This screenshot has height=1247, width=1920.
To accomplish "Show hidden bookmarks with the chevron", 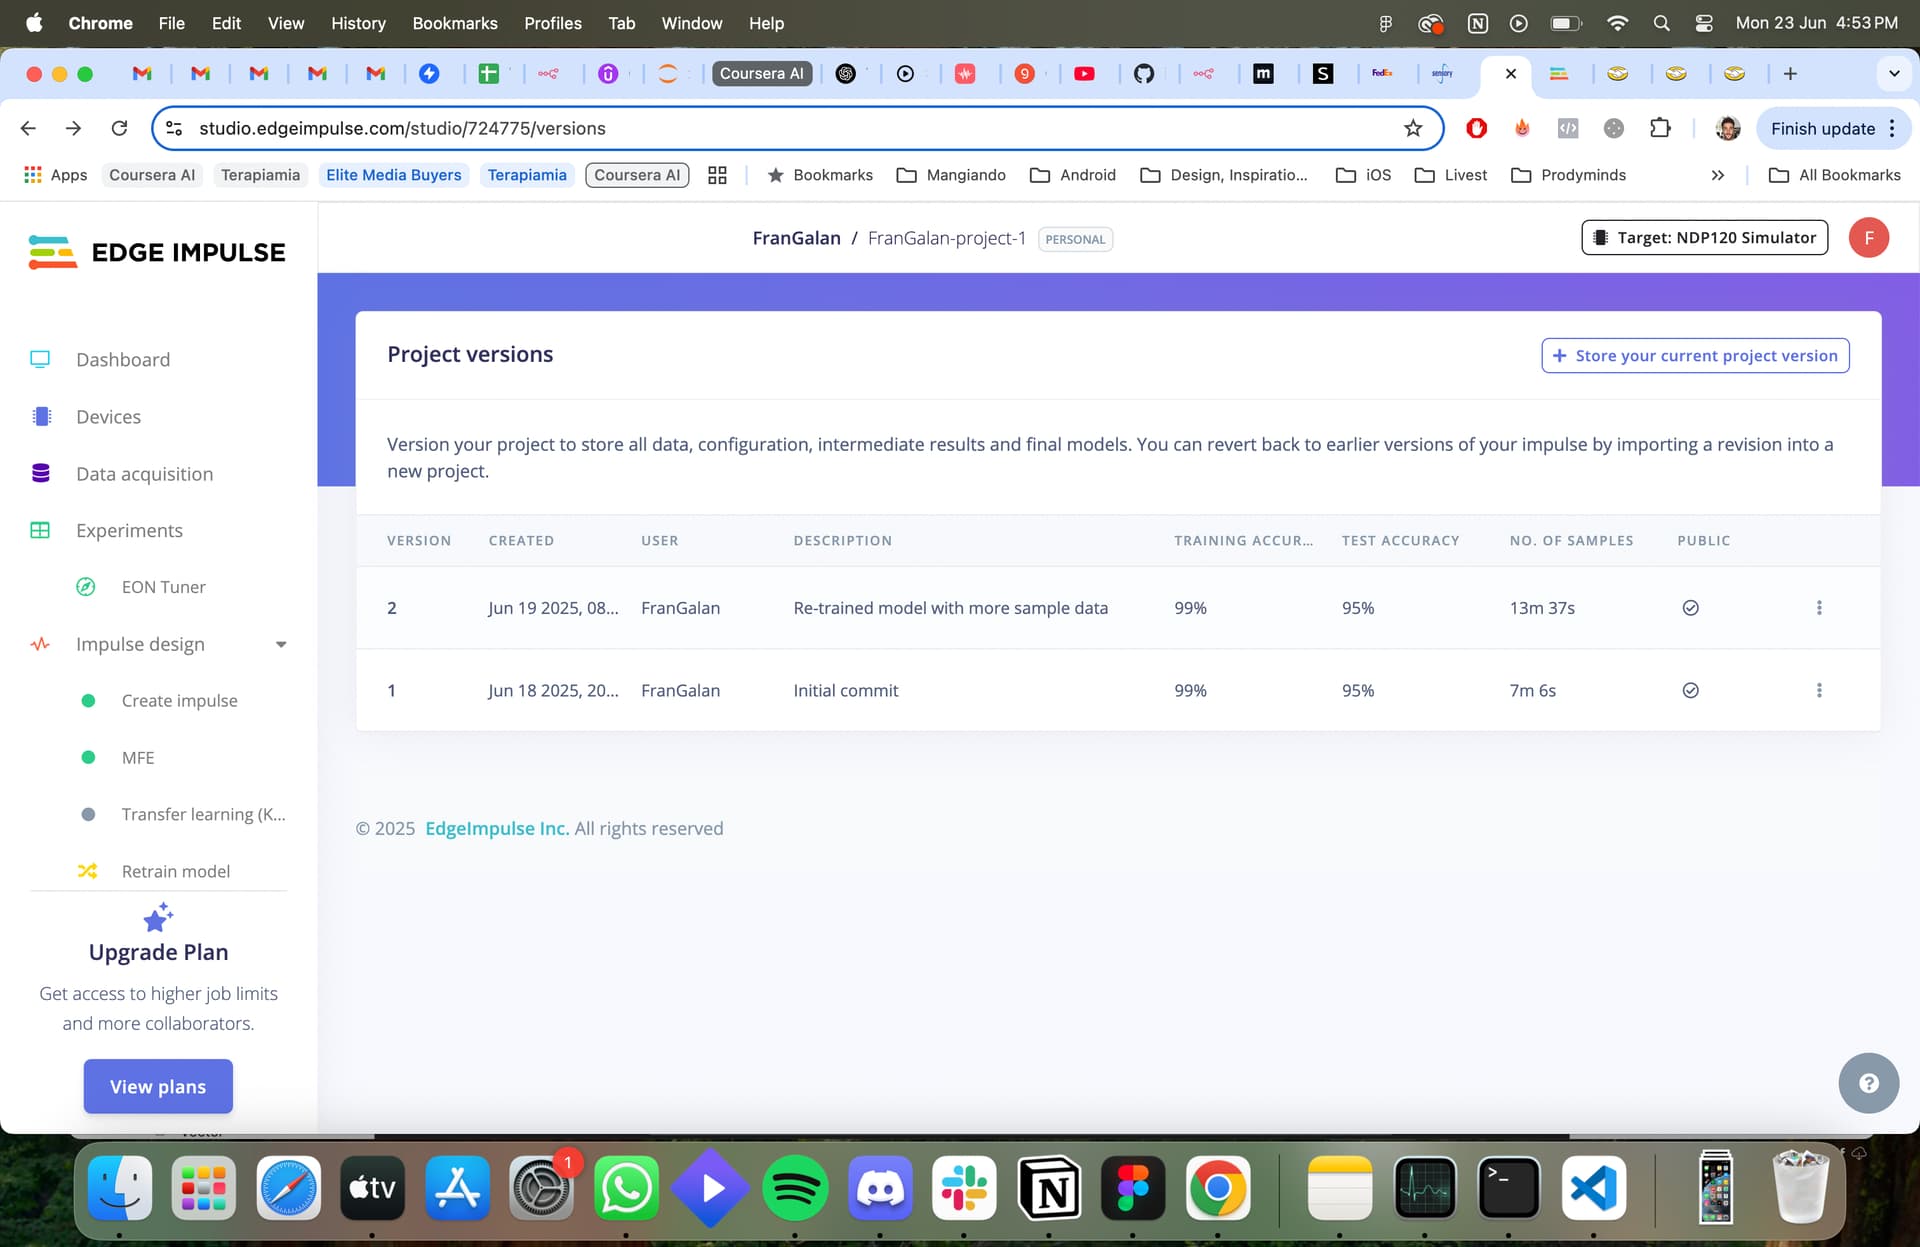I will [1717, 175].
